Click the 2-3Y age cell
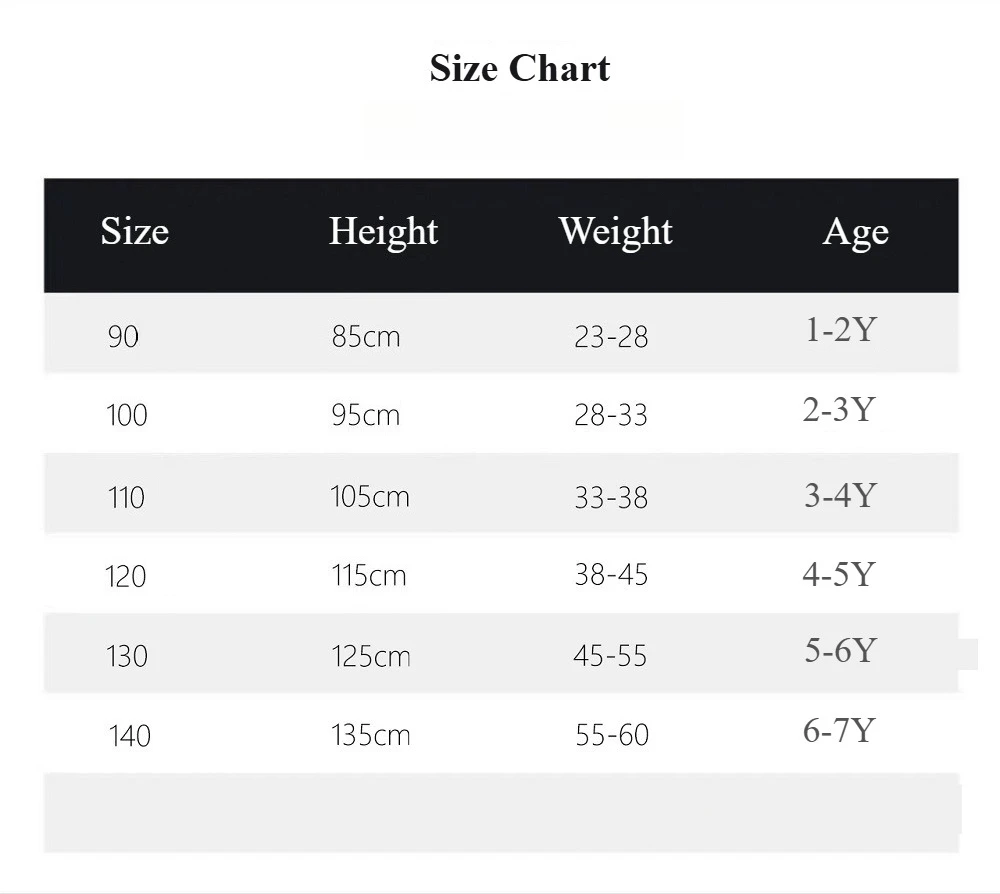Screen dimensions: 1000x894 [x=839, y=409]
